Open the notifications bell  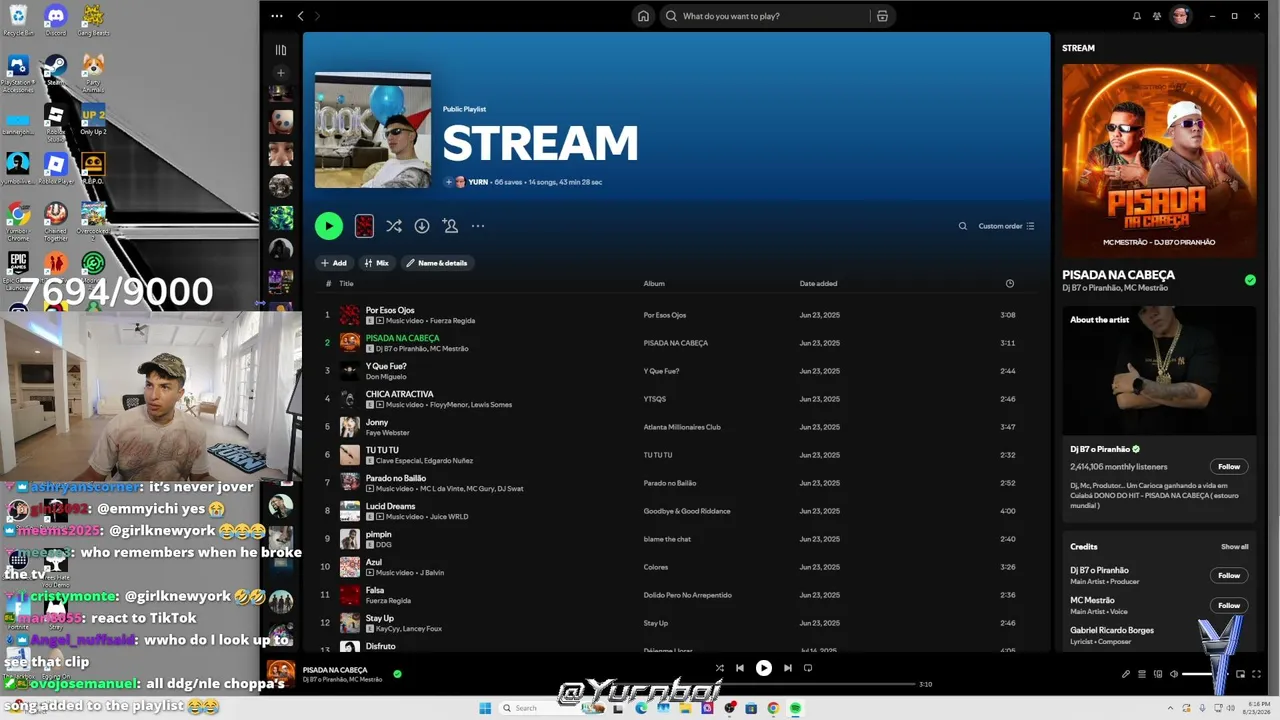coord(1137,16)
